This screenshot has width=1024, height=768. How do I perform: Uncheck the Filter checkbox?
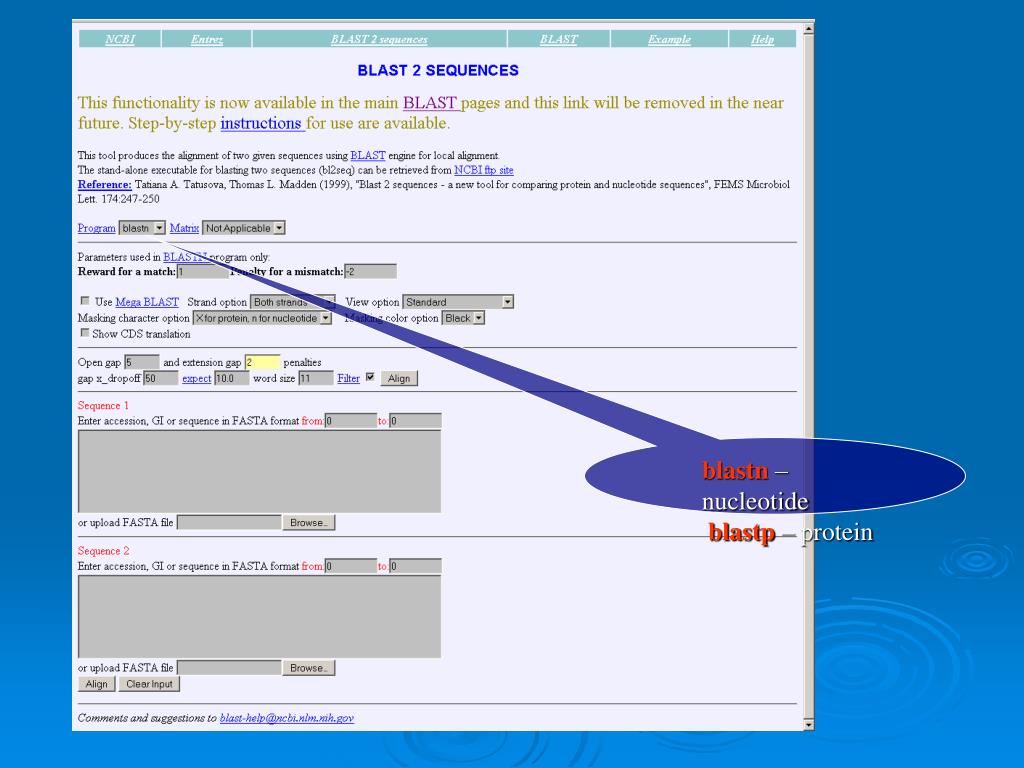(370, 377)
